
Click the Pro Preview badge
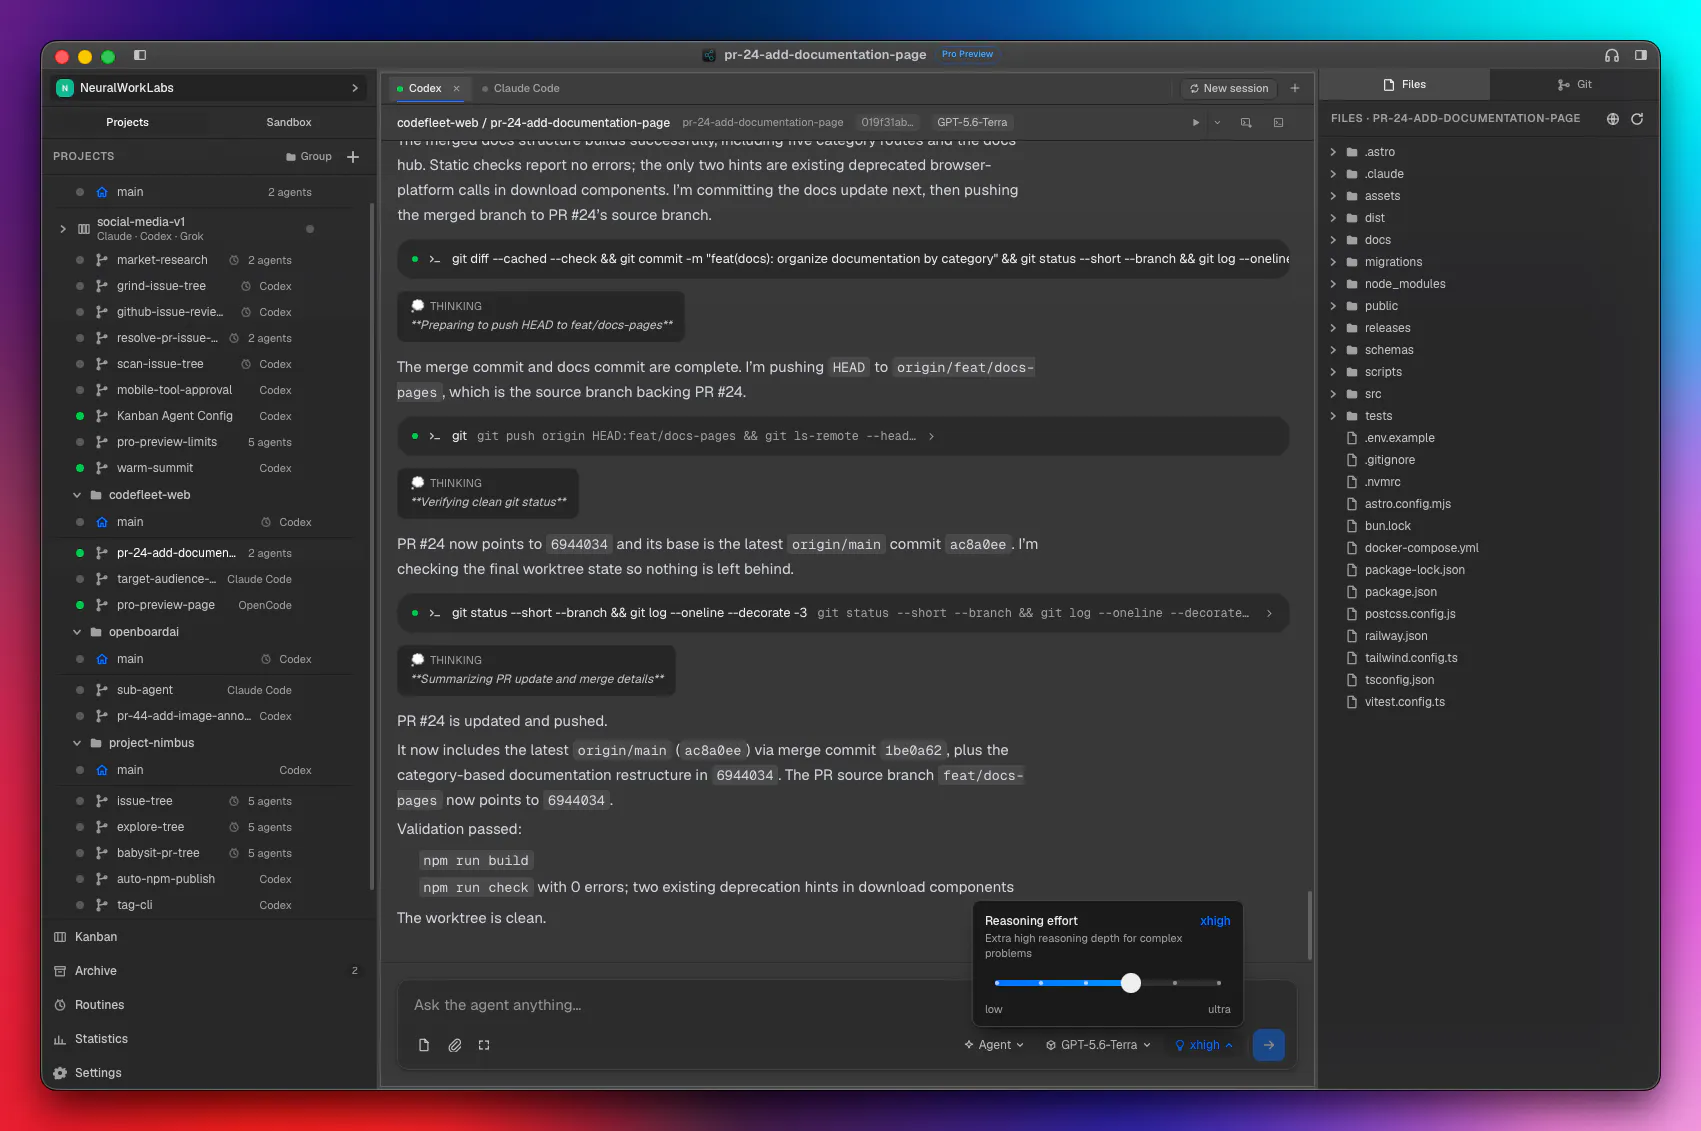click(967, 54)
